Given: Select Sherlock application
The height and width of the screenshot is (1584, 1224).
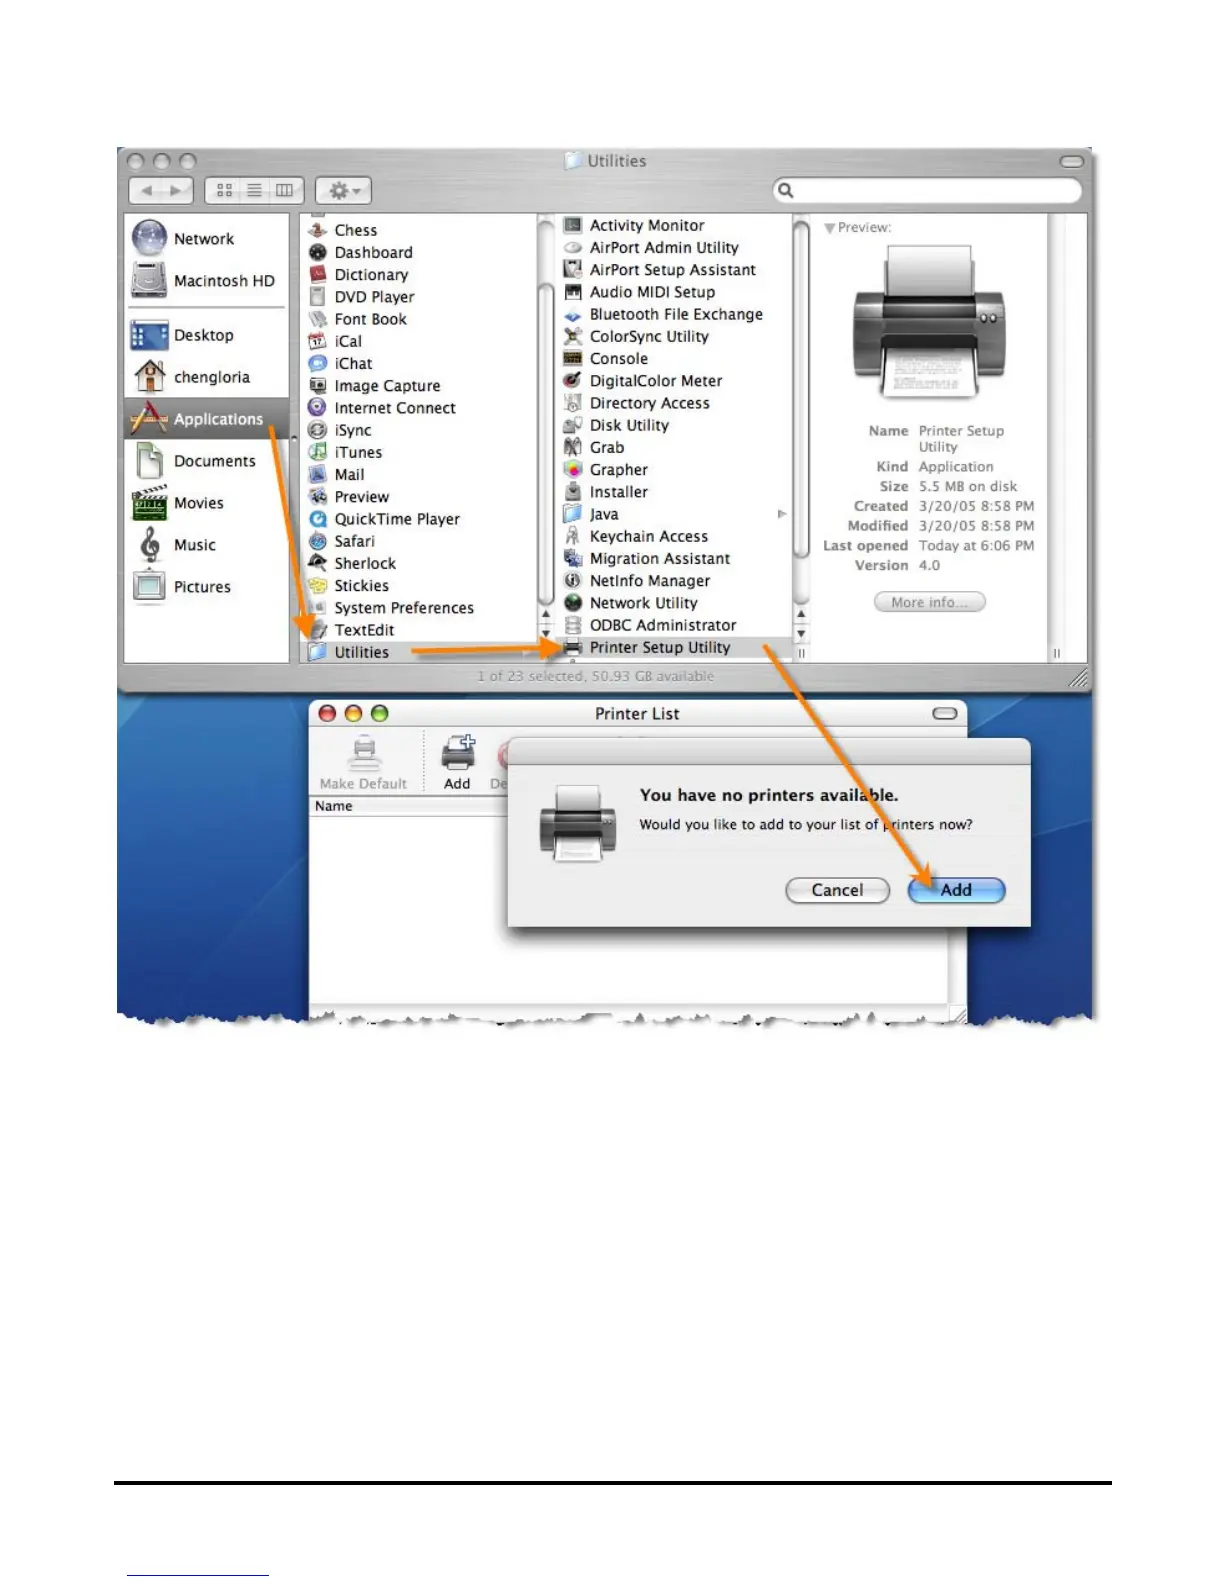Looking at the screenshot, I should coord(352,563).
